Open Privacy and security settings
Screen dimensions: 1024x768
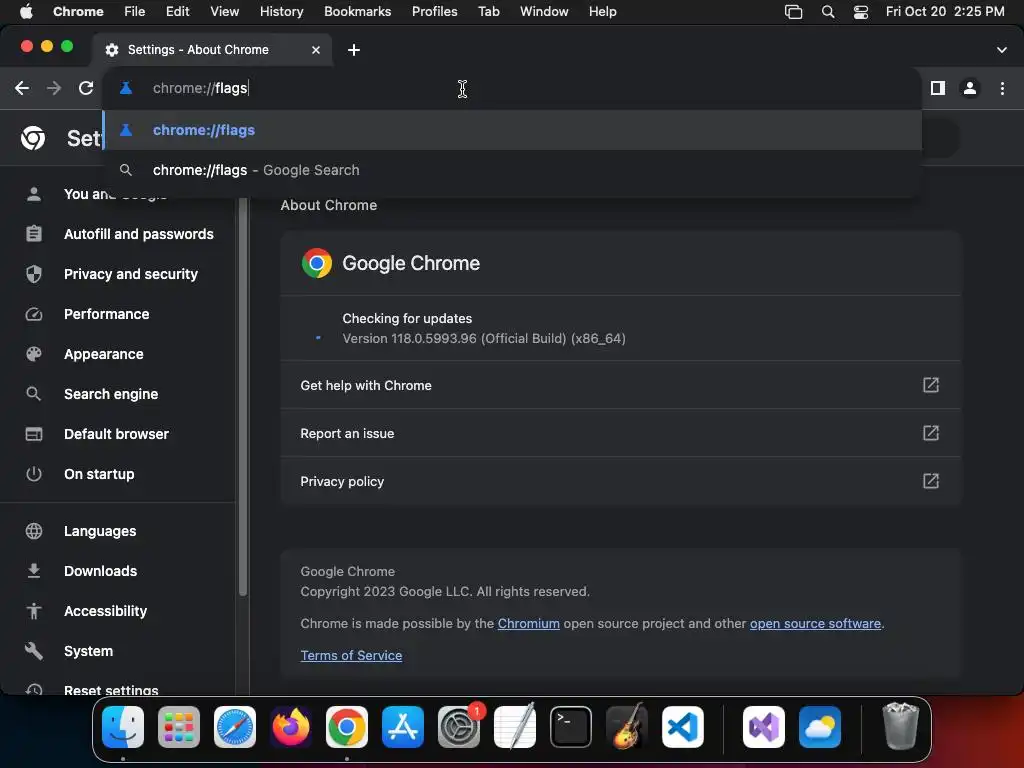click(x=131, y=274)
